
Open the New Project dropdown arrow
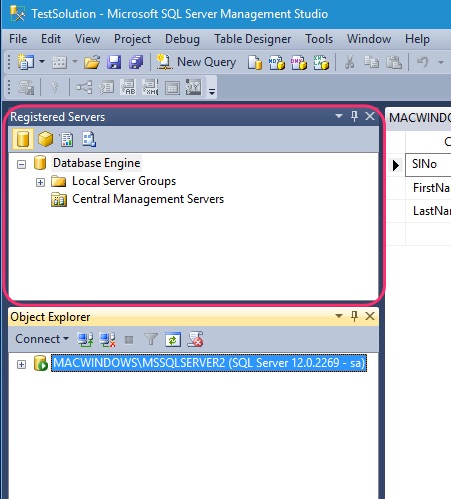pos(42,62)
